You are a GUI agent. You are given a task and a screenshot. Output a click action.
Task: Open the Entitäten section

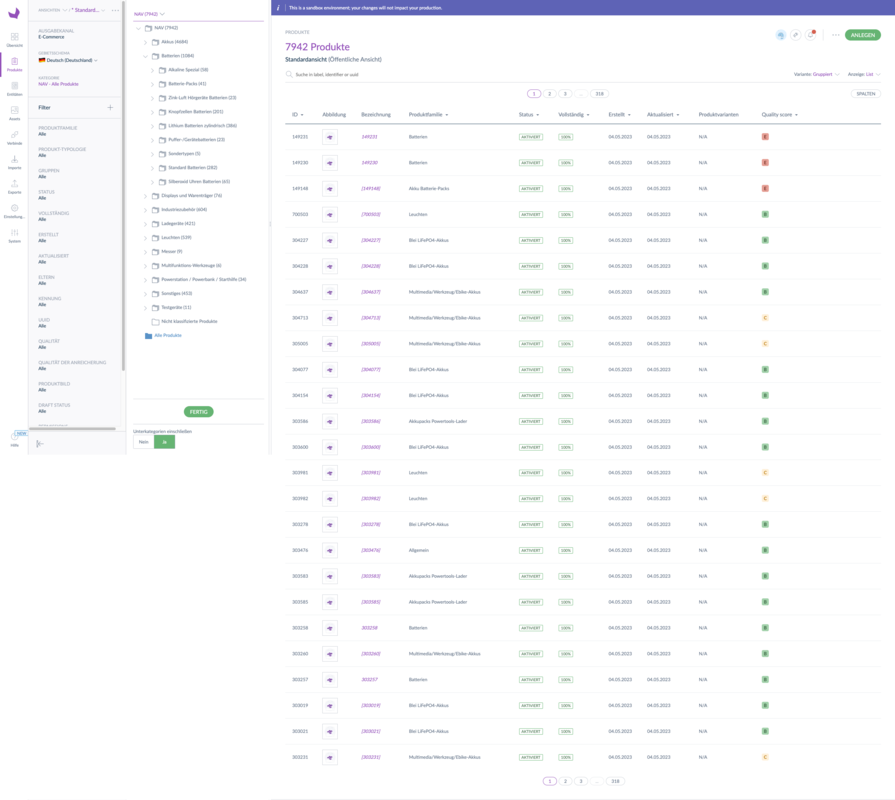(14, 88)
